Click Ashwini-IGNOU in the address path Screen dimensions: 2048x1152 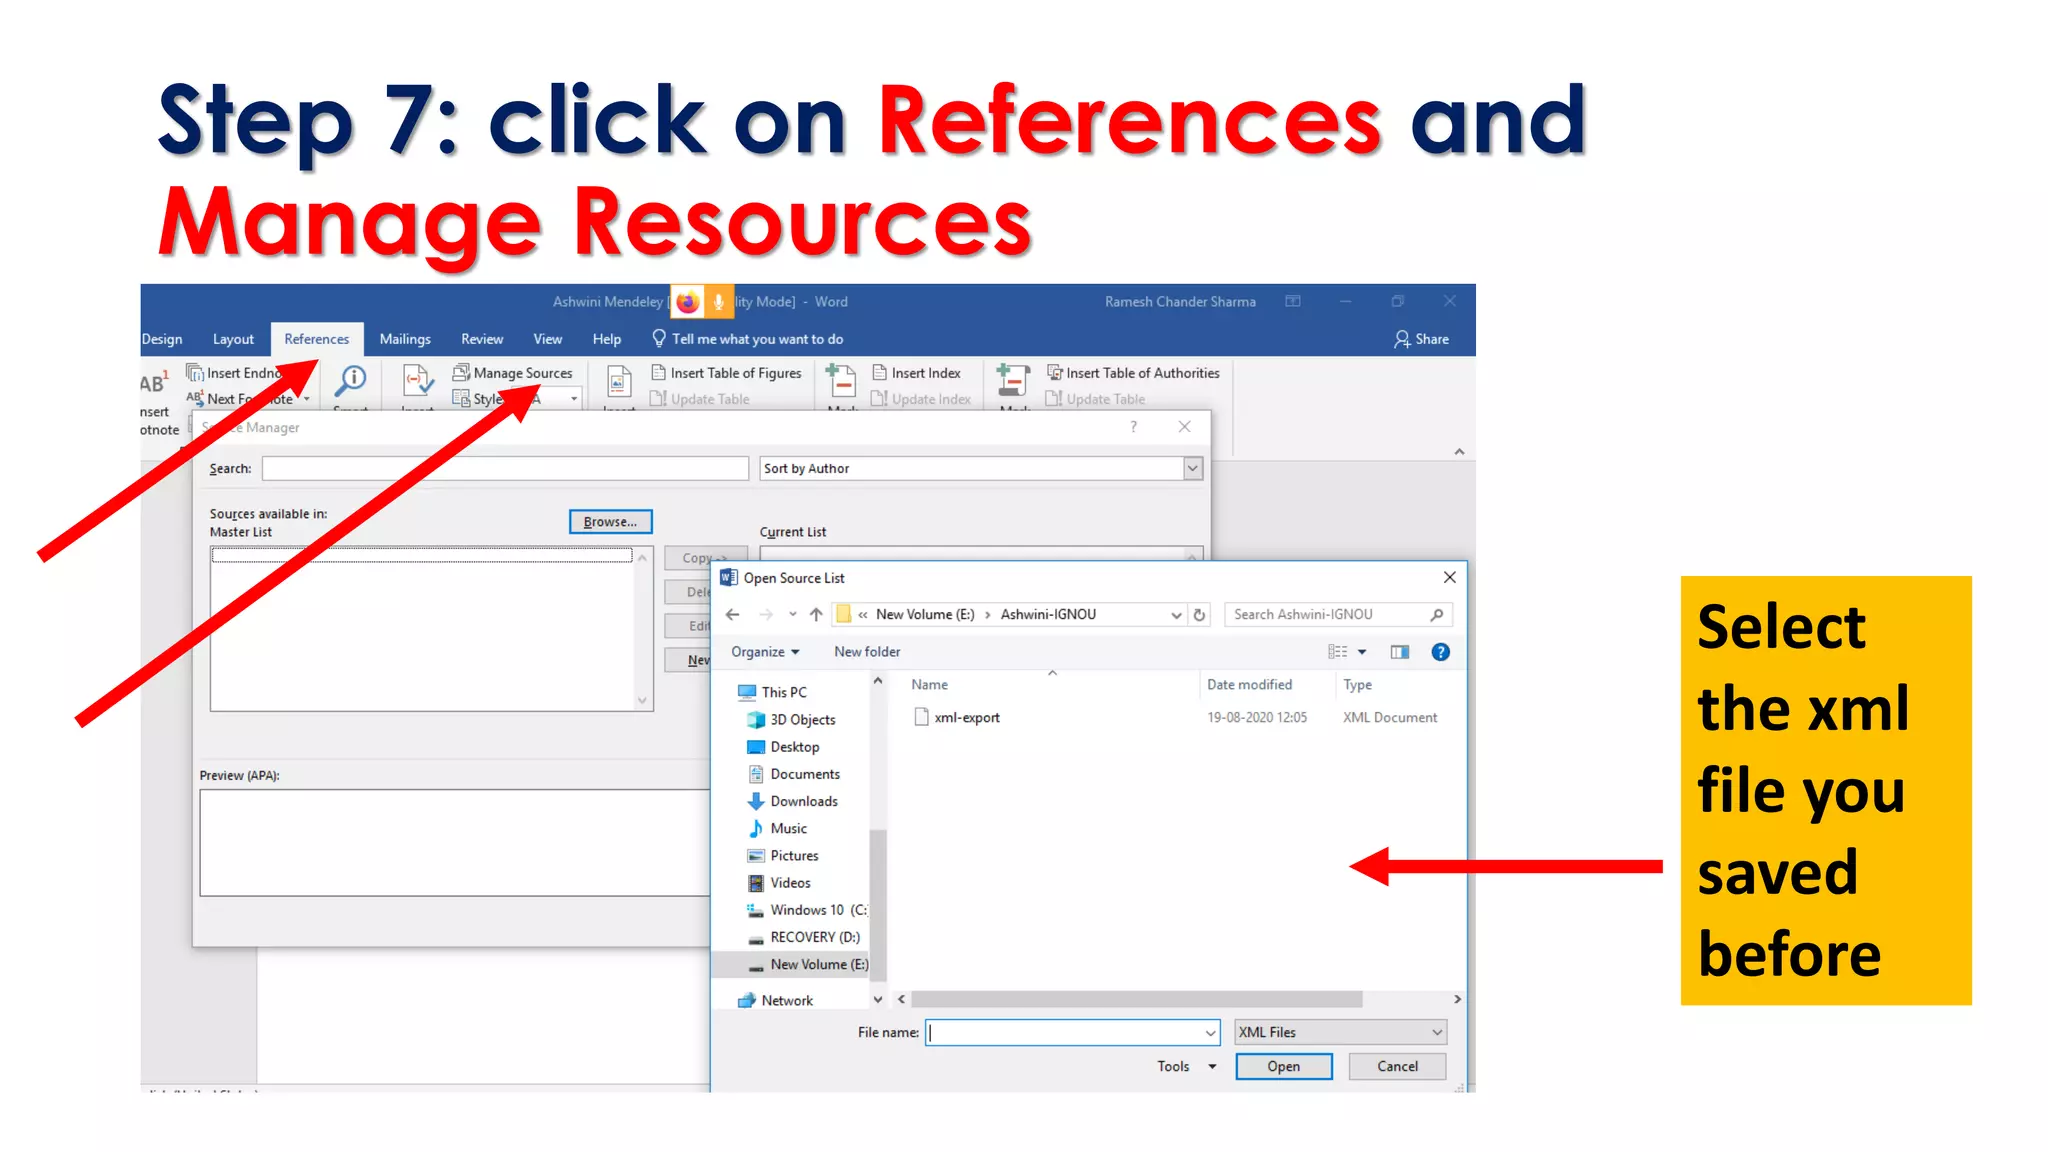[1048, 615]
